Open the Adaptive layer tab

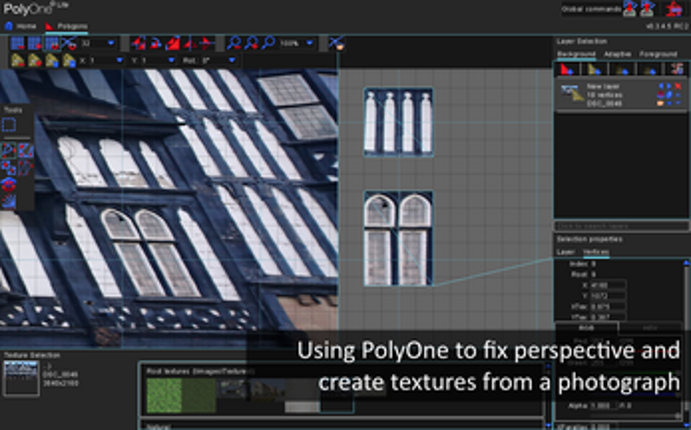617,54
